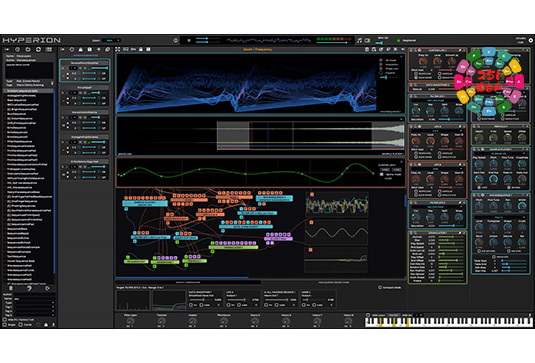Open the waveform dropdown on the LFO 3 module

pos(436,131)
